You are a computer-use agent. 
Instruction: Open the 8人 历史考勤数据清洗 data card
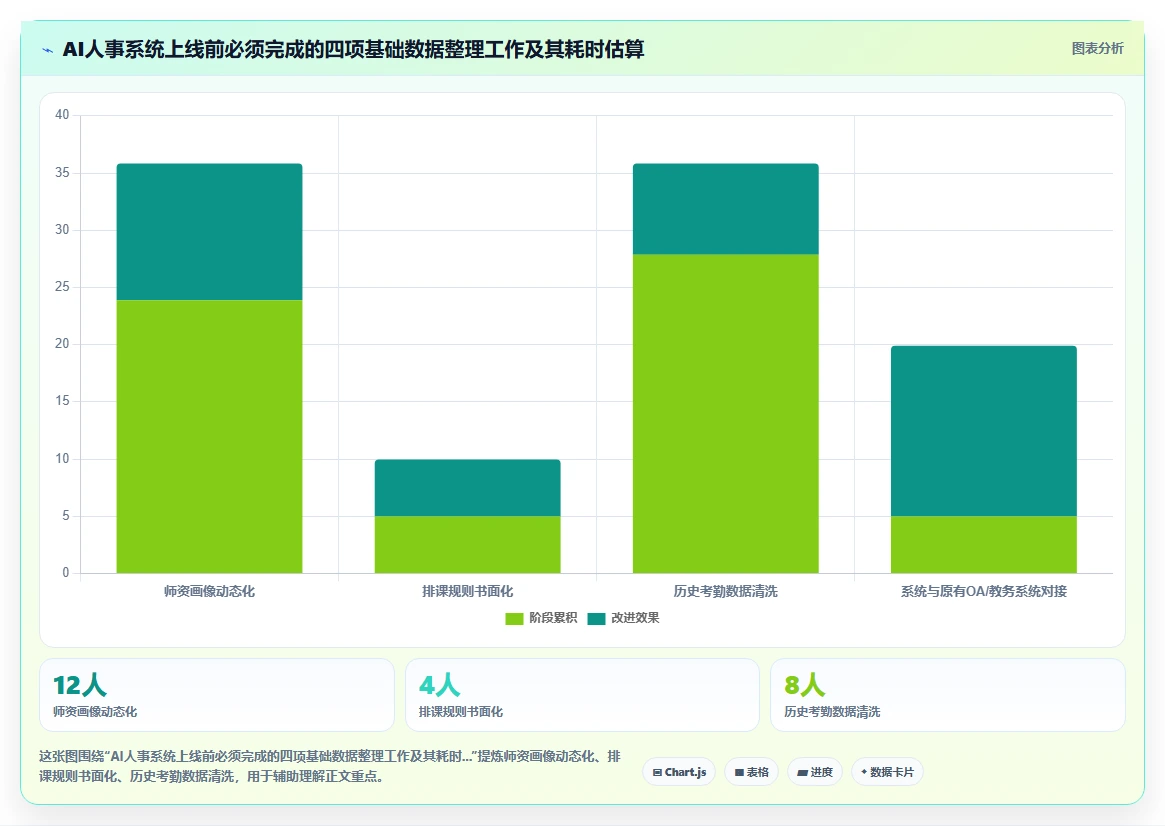tap(948, 695)
